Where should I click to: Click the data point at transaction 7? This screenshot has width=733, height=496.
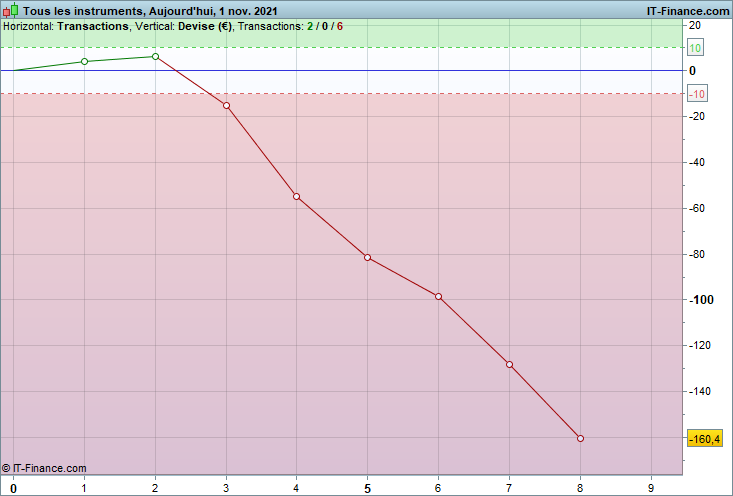(x=510, y=365)
